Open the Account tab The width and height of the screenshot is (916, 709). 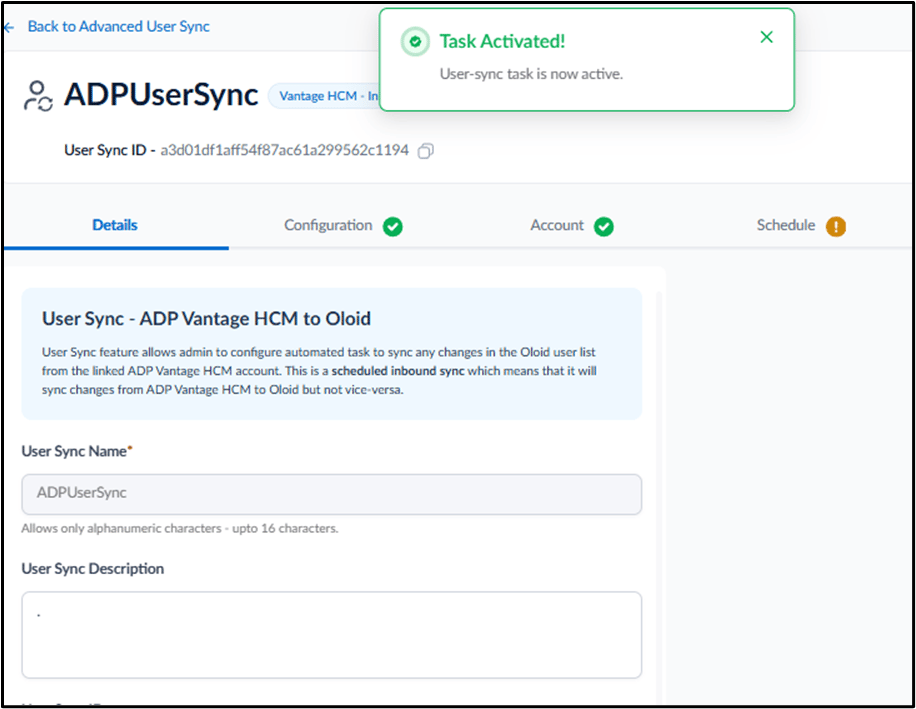click(x=557, y=225)
